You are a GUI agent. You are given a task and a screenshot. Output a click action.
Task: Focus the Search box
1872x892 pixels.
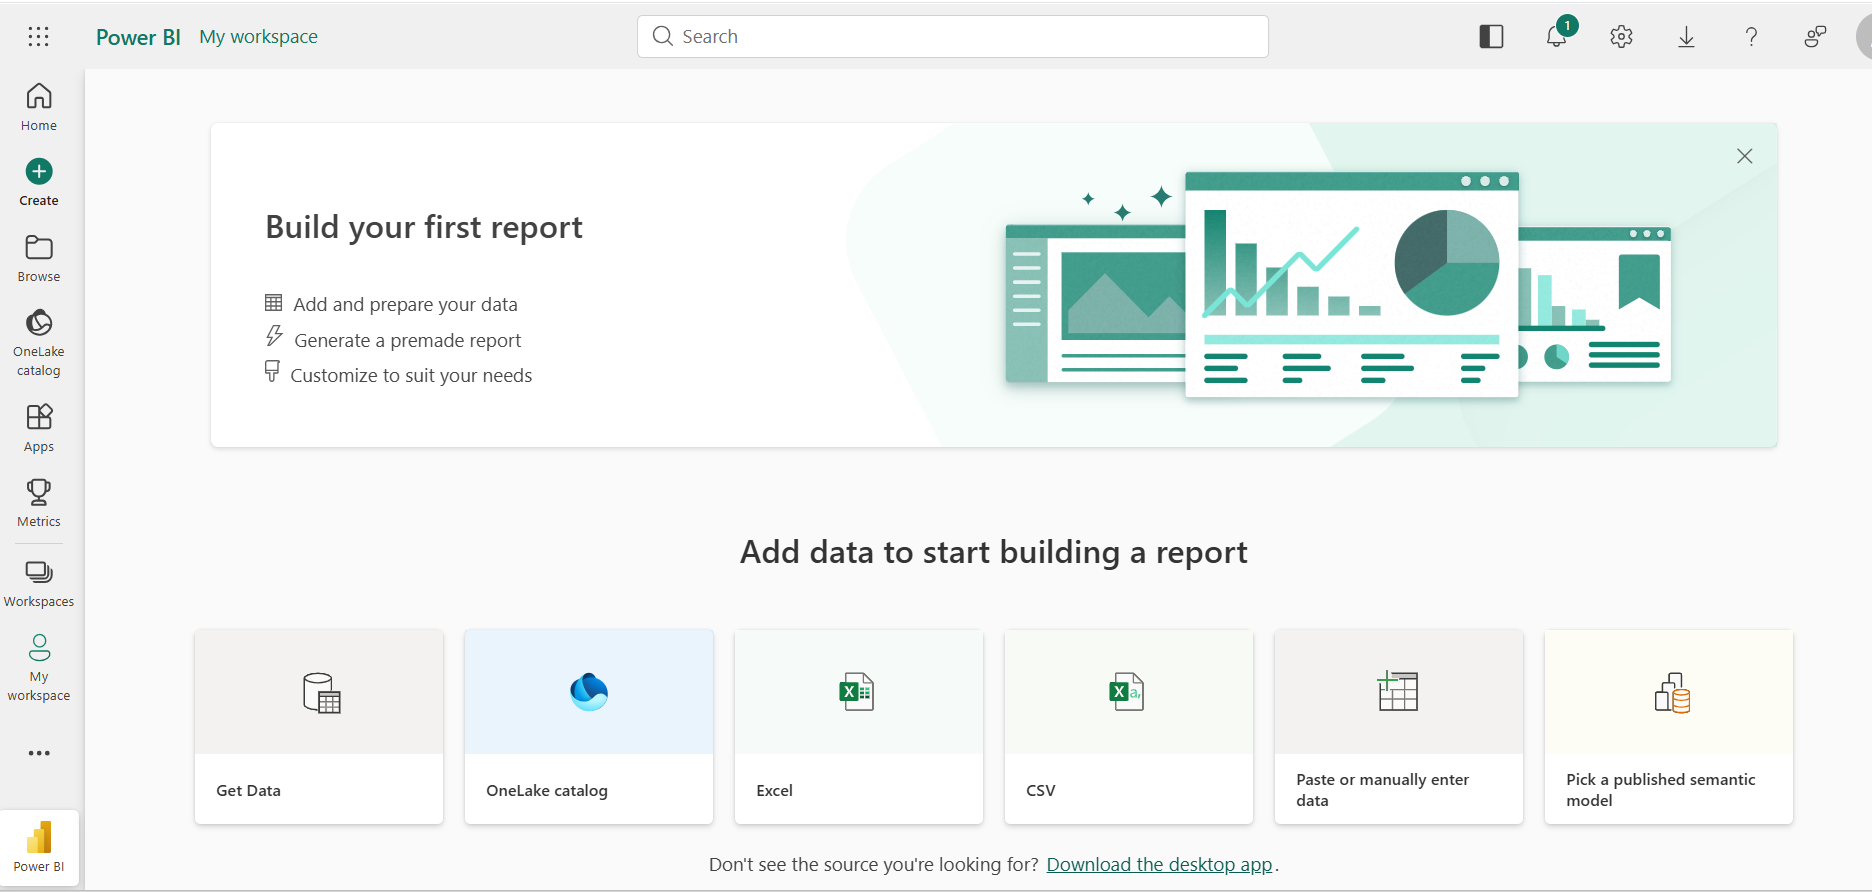[953, 37]
